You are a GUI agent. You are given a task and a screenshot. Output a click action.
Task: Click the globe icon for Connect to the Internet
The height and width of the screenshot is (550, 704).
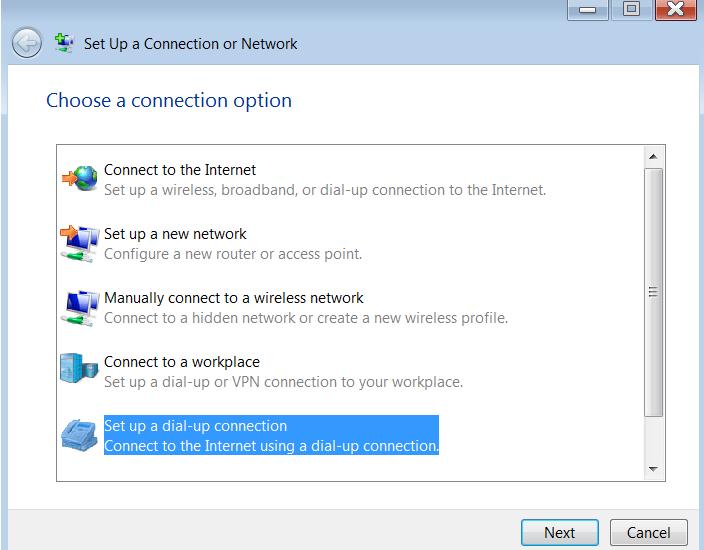[79, 179]
